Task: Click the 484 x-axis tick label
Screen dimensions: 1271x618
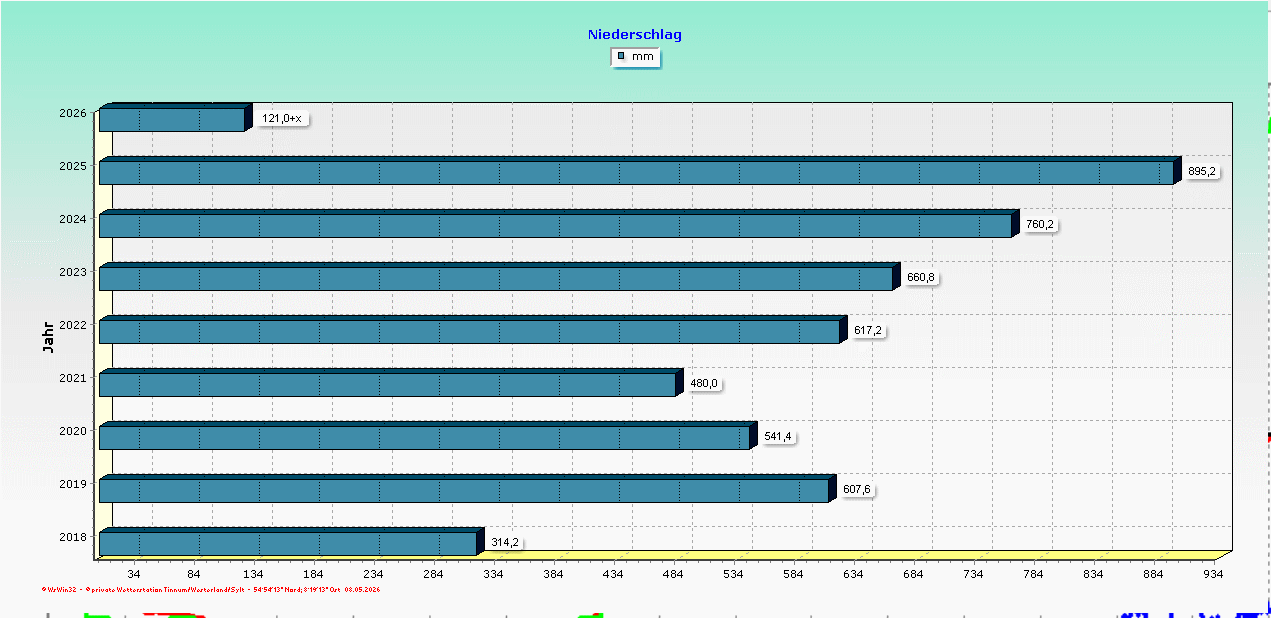Action: [673, 574]
